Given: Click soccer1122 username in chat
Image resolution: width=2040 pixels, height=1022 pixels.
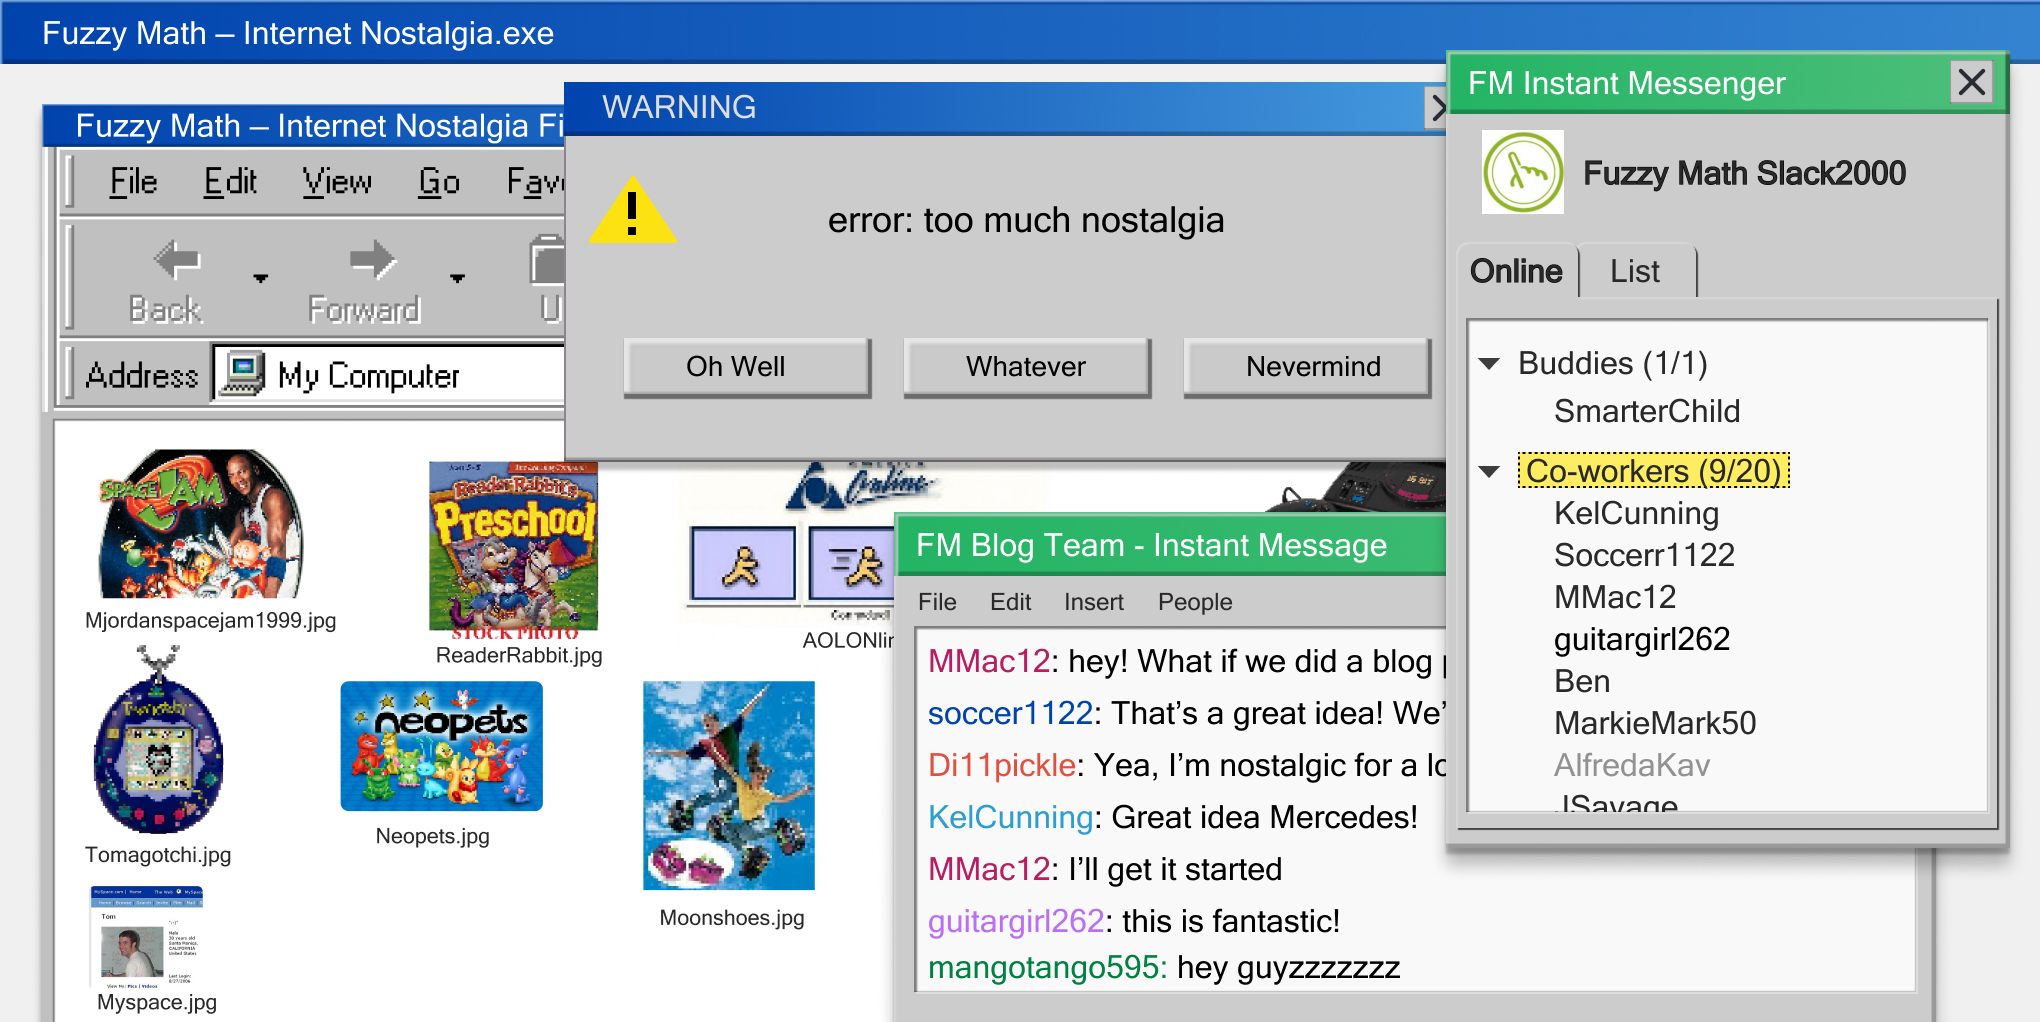Looking at the screenshot, I should click(1010, 713).
